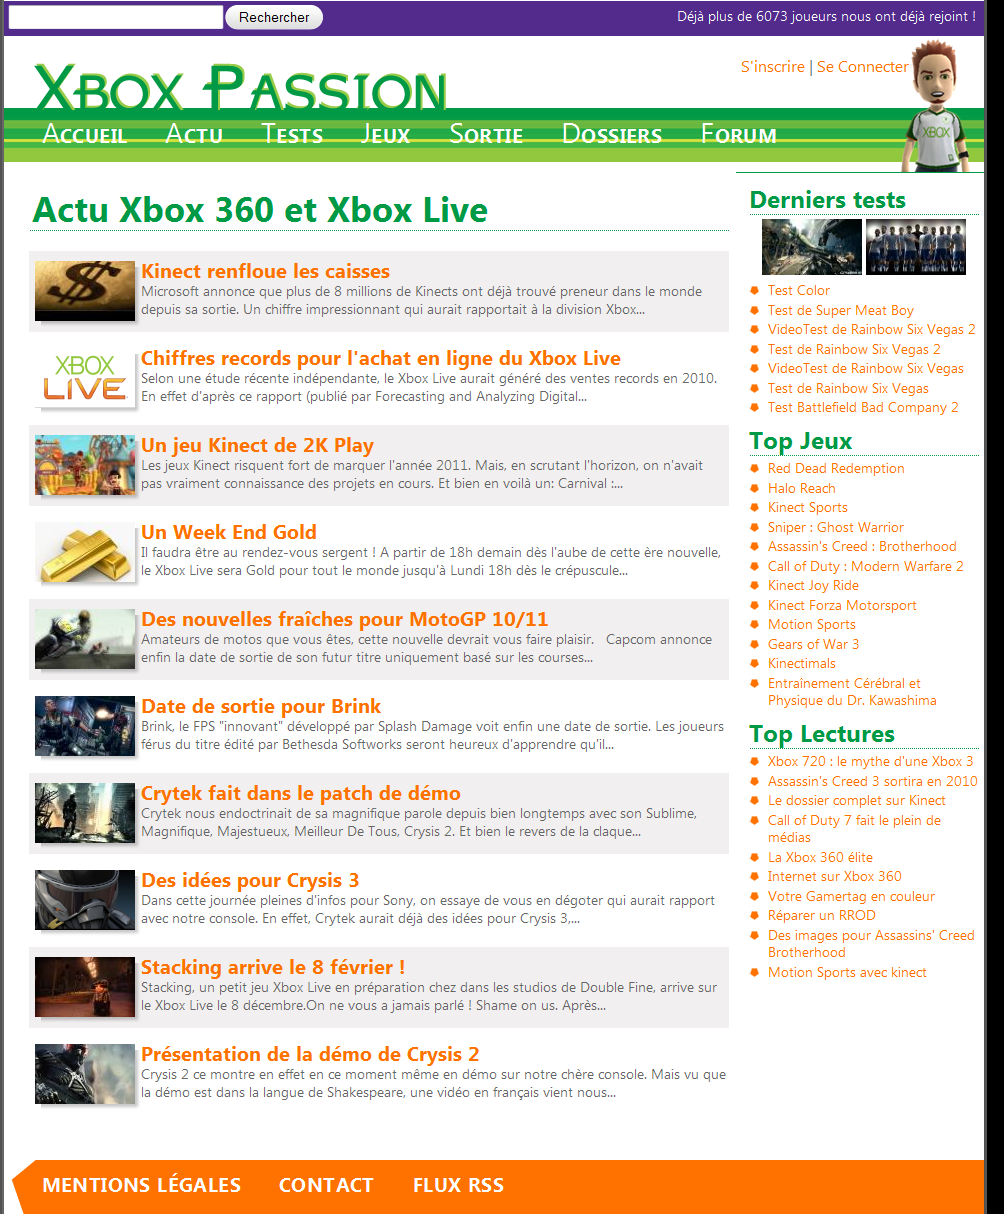Open Chiffres records pour l'achat article
This screenshot has height=1214, width=1004.
coord(381,358)
